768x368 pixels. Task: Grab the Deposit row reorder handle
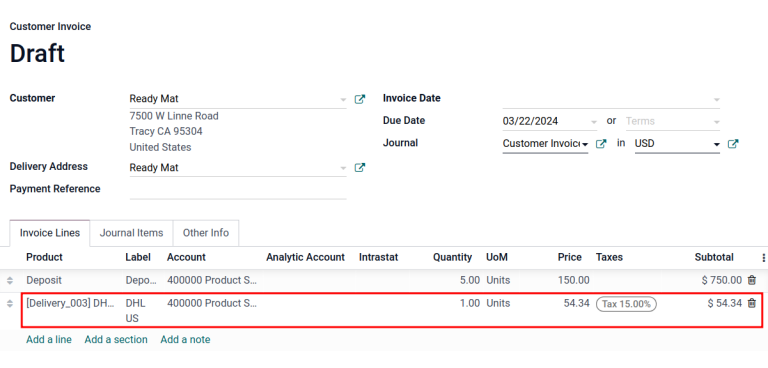point(9,280)
